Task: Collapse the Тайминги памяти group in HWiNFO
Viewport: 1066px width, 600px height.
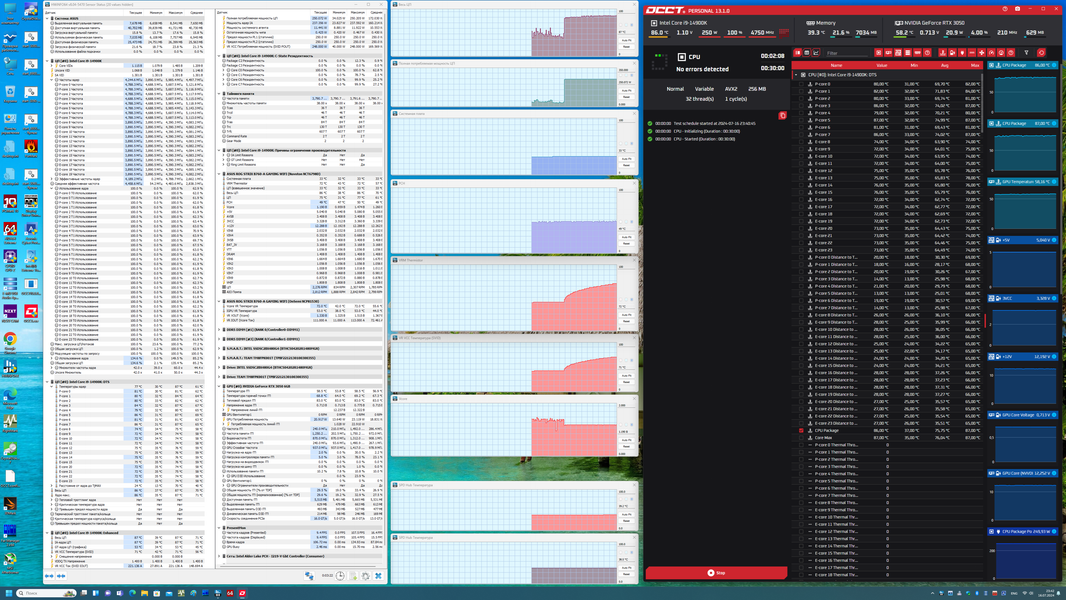Action: point(219,94)
